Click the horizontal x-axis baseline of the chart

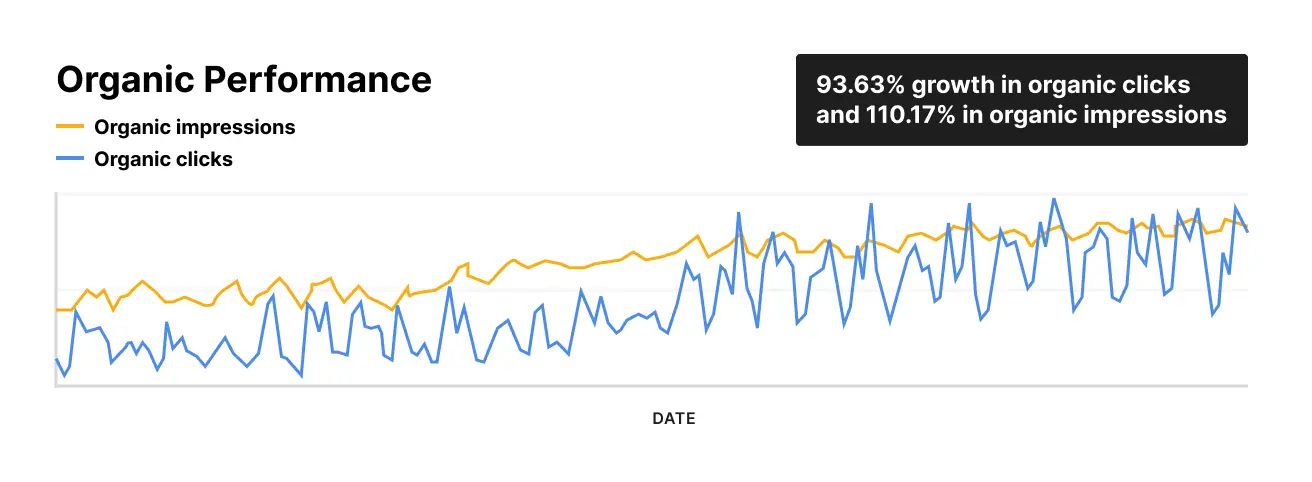click(650, 385)
